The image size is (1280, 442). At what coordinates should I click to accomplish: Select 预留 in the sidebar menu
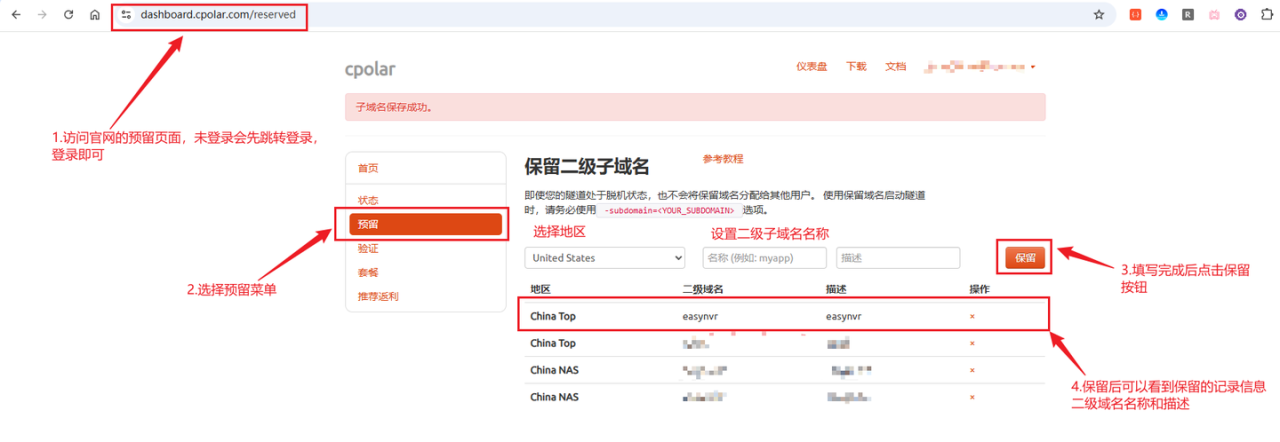425,224
